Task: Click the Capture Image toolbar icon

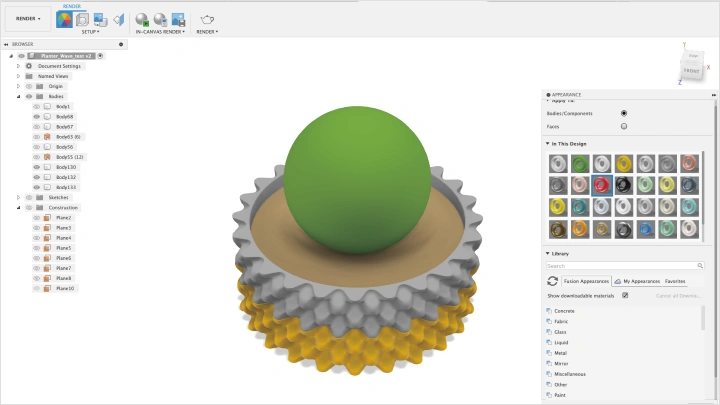Action: tap(178, 19)
